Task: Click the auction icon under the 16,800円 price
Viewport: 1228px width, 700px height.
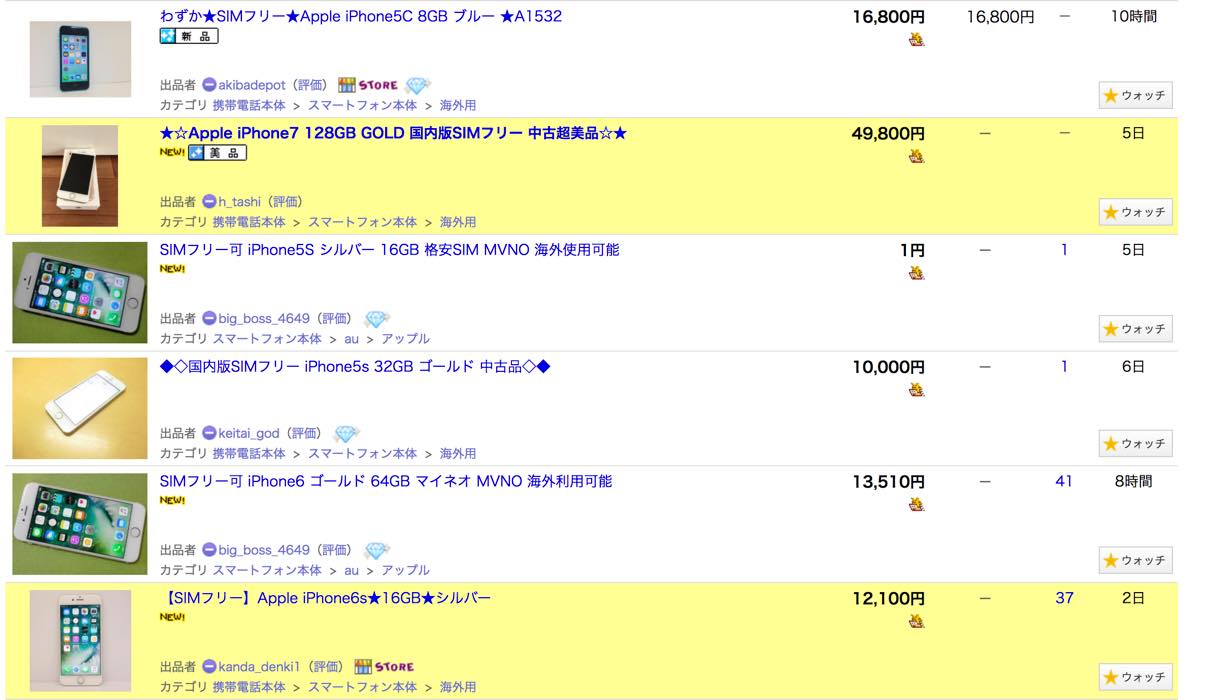Action: click(916, 40)
